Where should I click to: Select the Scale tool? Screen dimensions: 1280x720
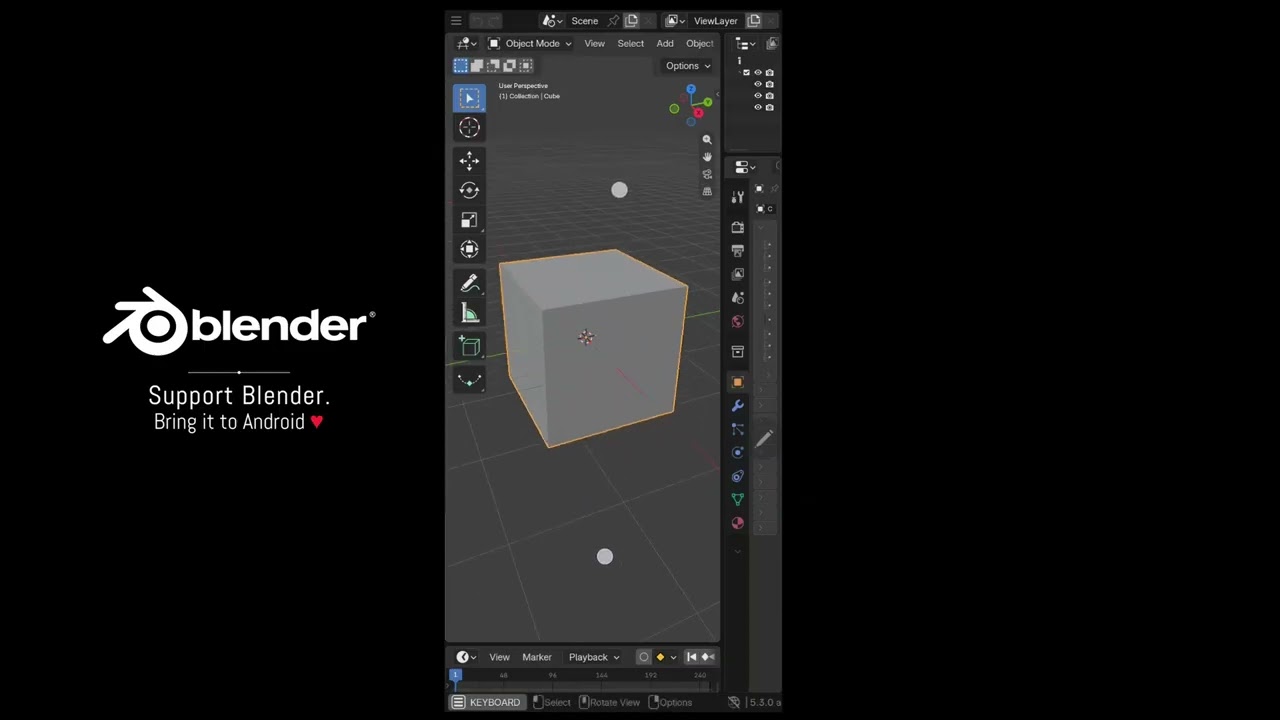tap(469, 220)
